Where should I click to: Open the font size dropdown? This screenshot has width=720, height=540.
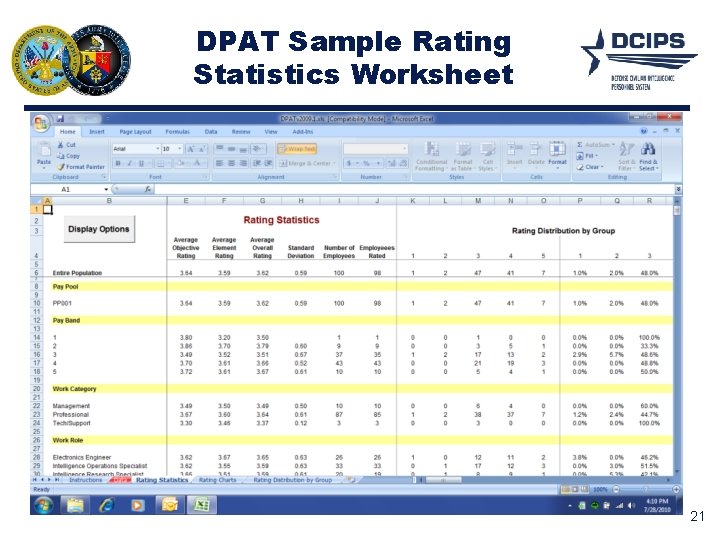(180, 149)
